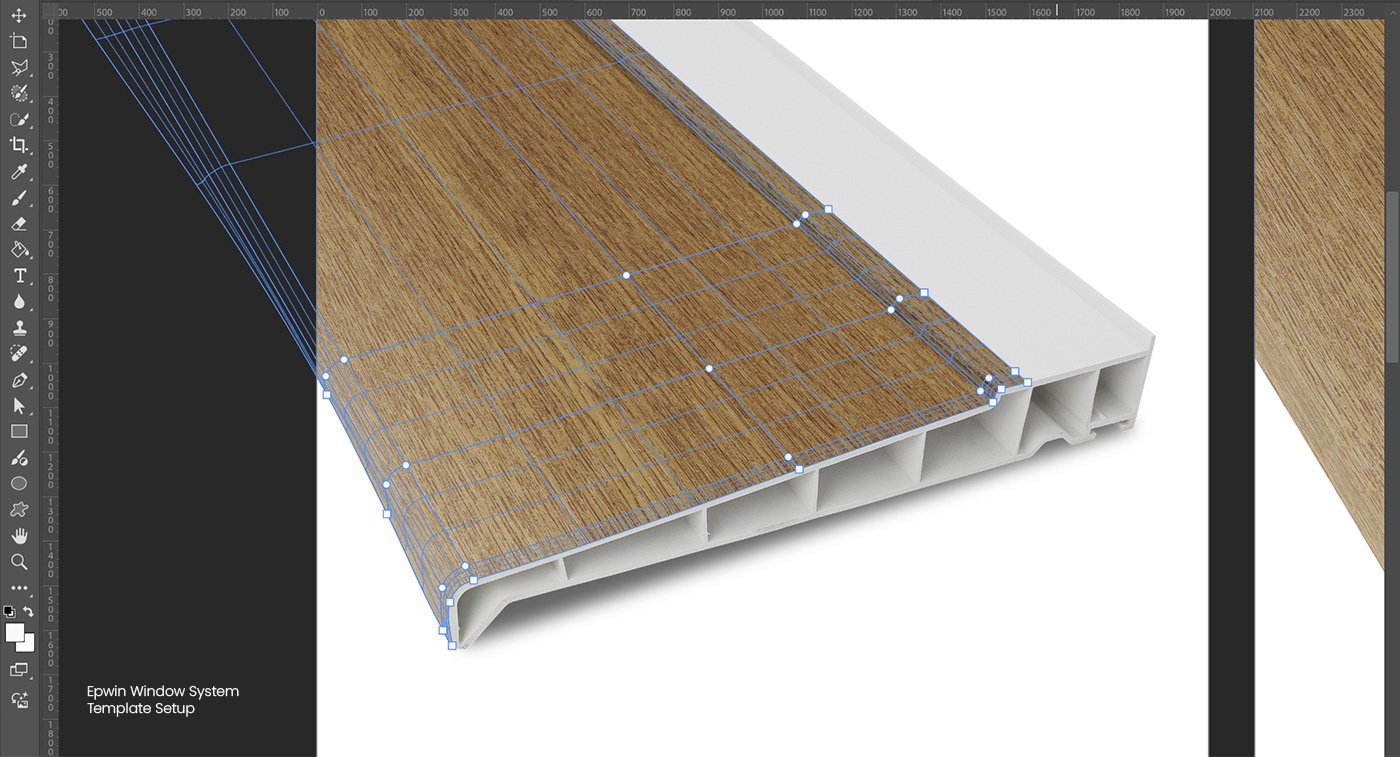Select the Custom Shape tool
This screenshot has width=1400, height=757.
tap(19, 510)
